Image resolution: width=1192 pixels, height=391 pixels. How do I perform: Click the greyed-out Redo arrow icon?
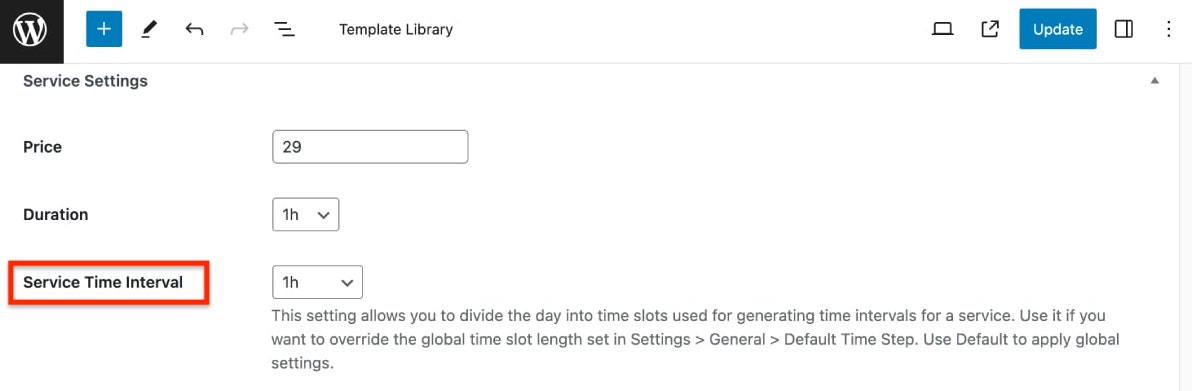tap(239, 30)
